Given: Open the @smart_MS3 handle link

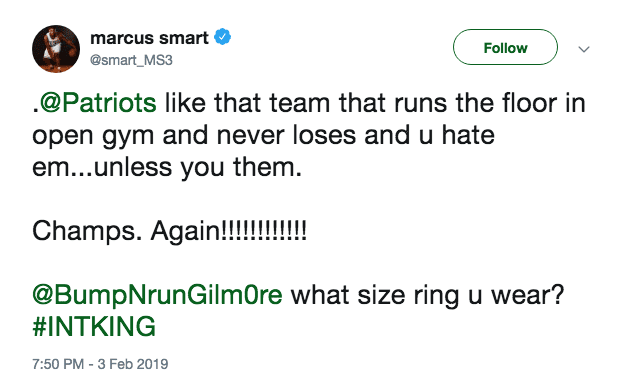Looking at the screenshot, I should click(x=131, y=60).
